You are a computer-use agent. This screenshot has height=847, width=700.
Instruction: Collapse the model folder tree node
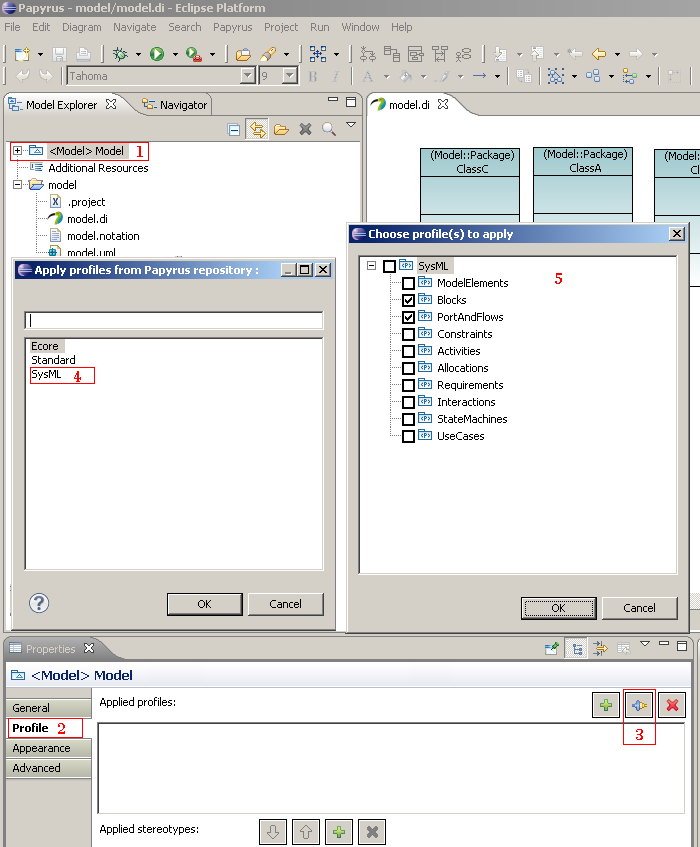pos(17,185)
